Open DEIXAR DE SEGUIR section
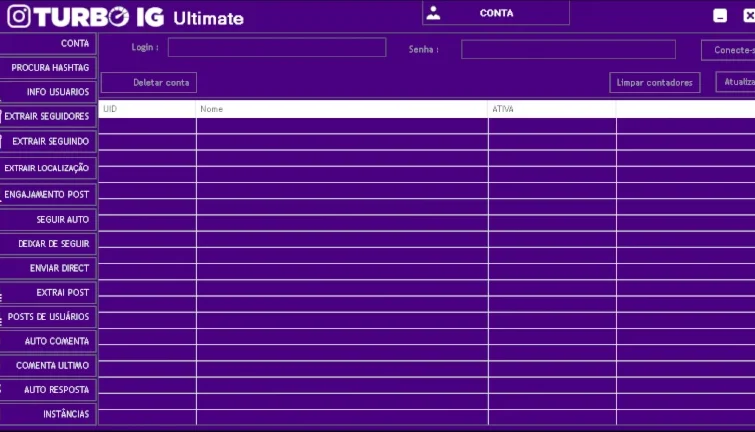755x432 pixels. click(x=48, y=244)
